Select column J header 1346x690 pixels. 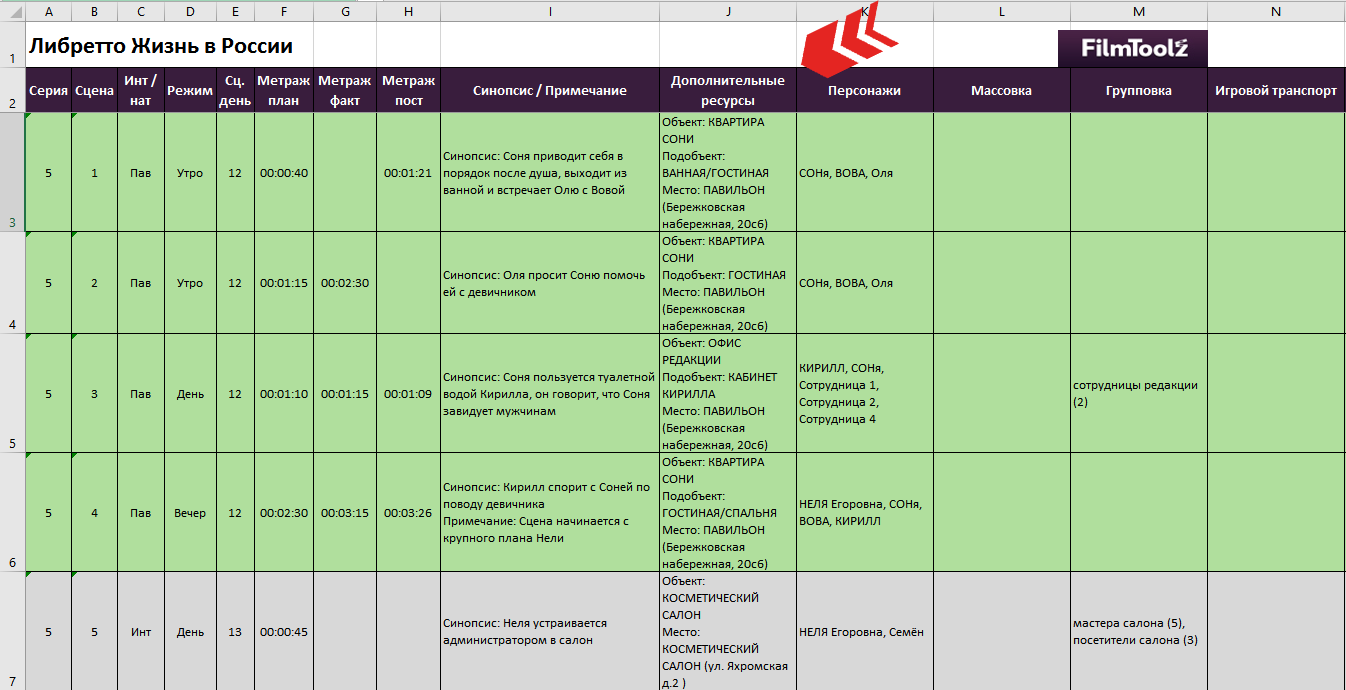coord(728,11)
